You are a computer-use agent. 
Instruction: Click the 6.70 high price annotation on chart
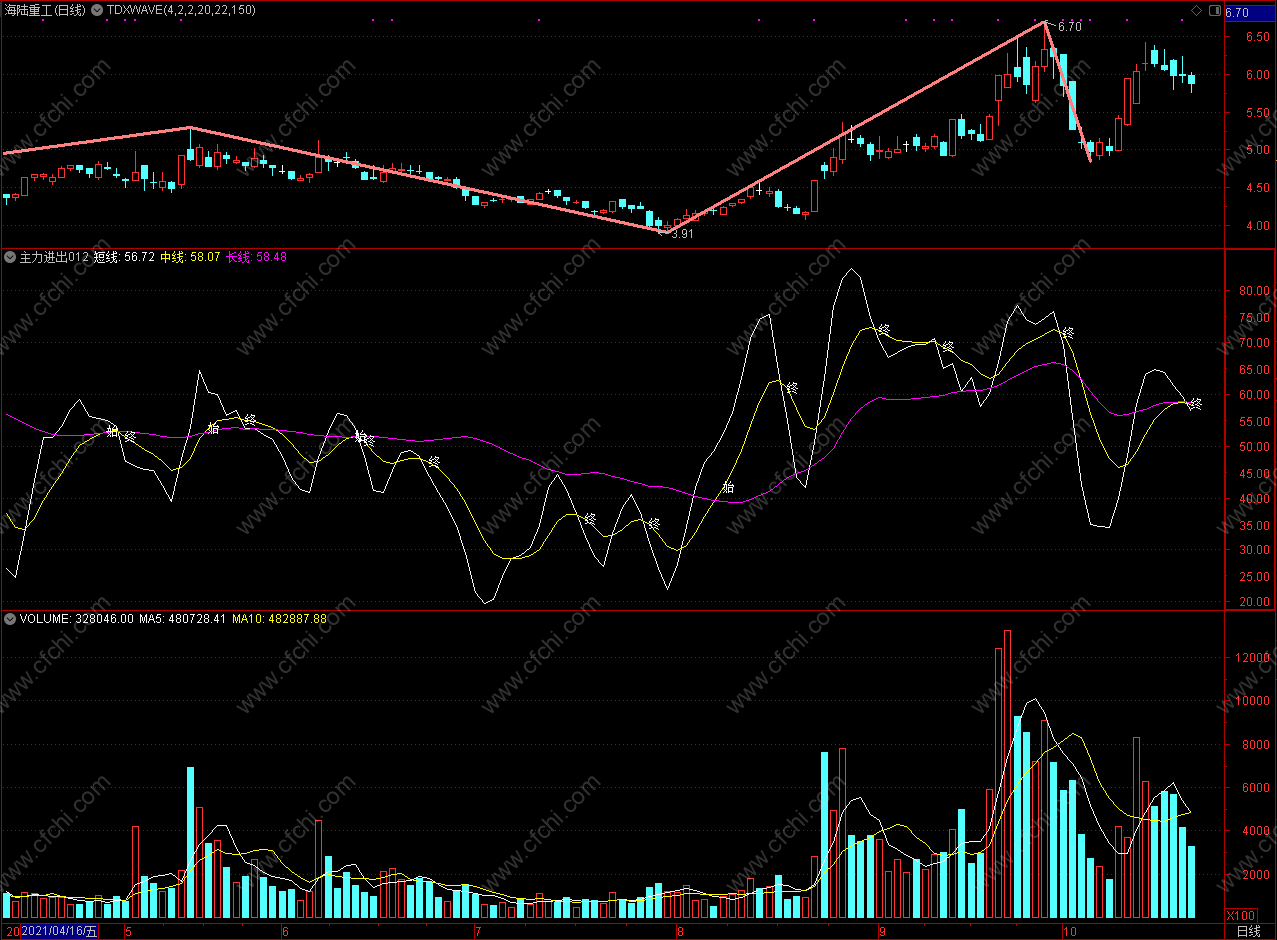click(x=1069, y=26)
